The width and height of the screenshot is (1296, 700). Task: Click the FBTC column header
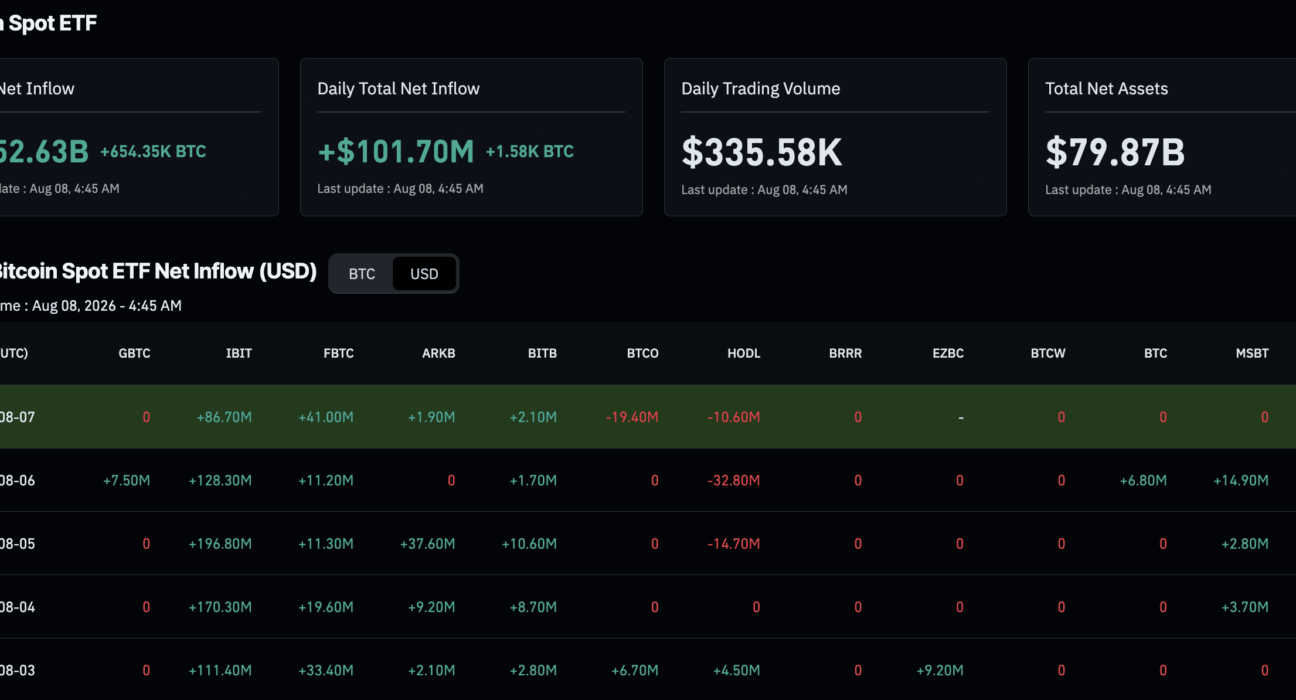(x=338, y=353)
